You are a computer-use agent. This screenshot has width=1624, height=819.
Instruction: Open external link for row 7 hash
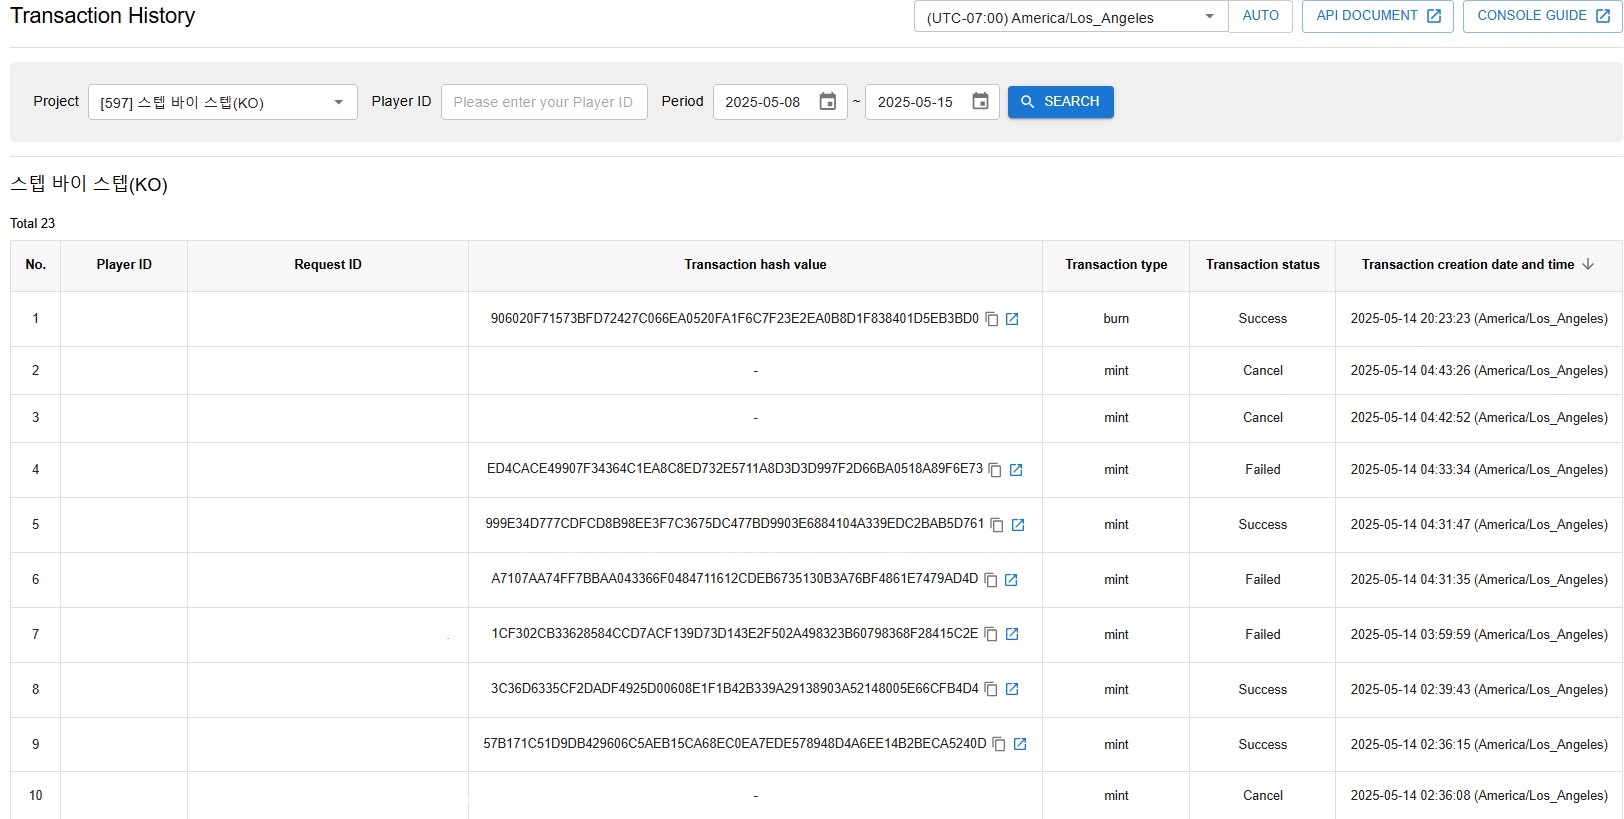pos(1012,634)
